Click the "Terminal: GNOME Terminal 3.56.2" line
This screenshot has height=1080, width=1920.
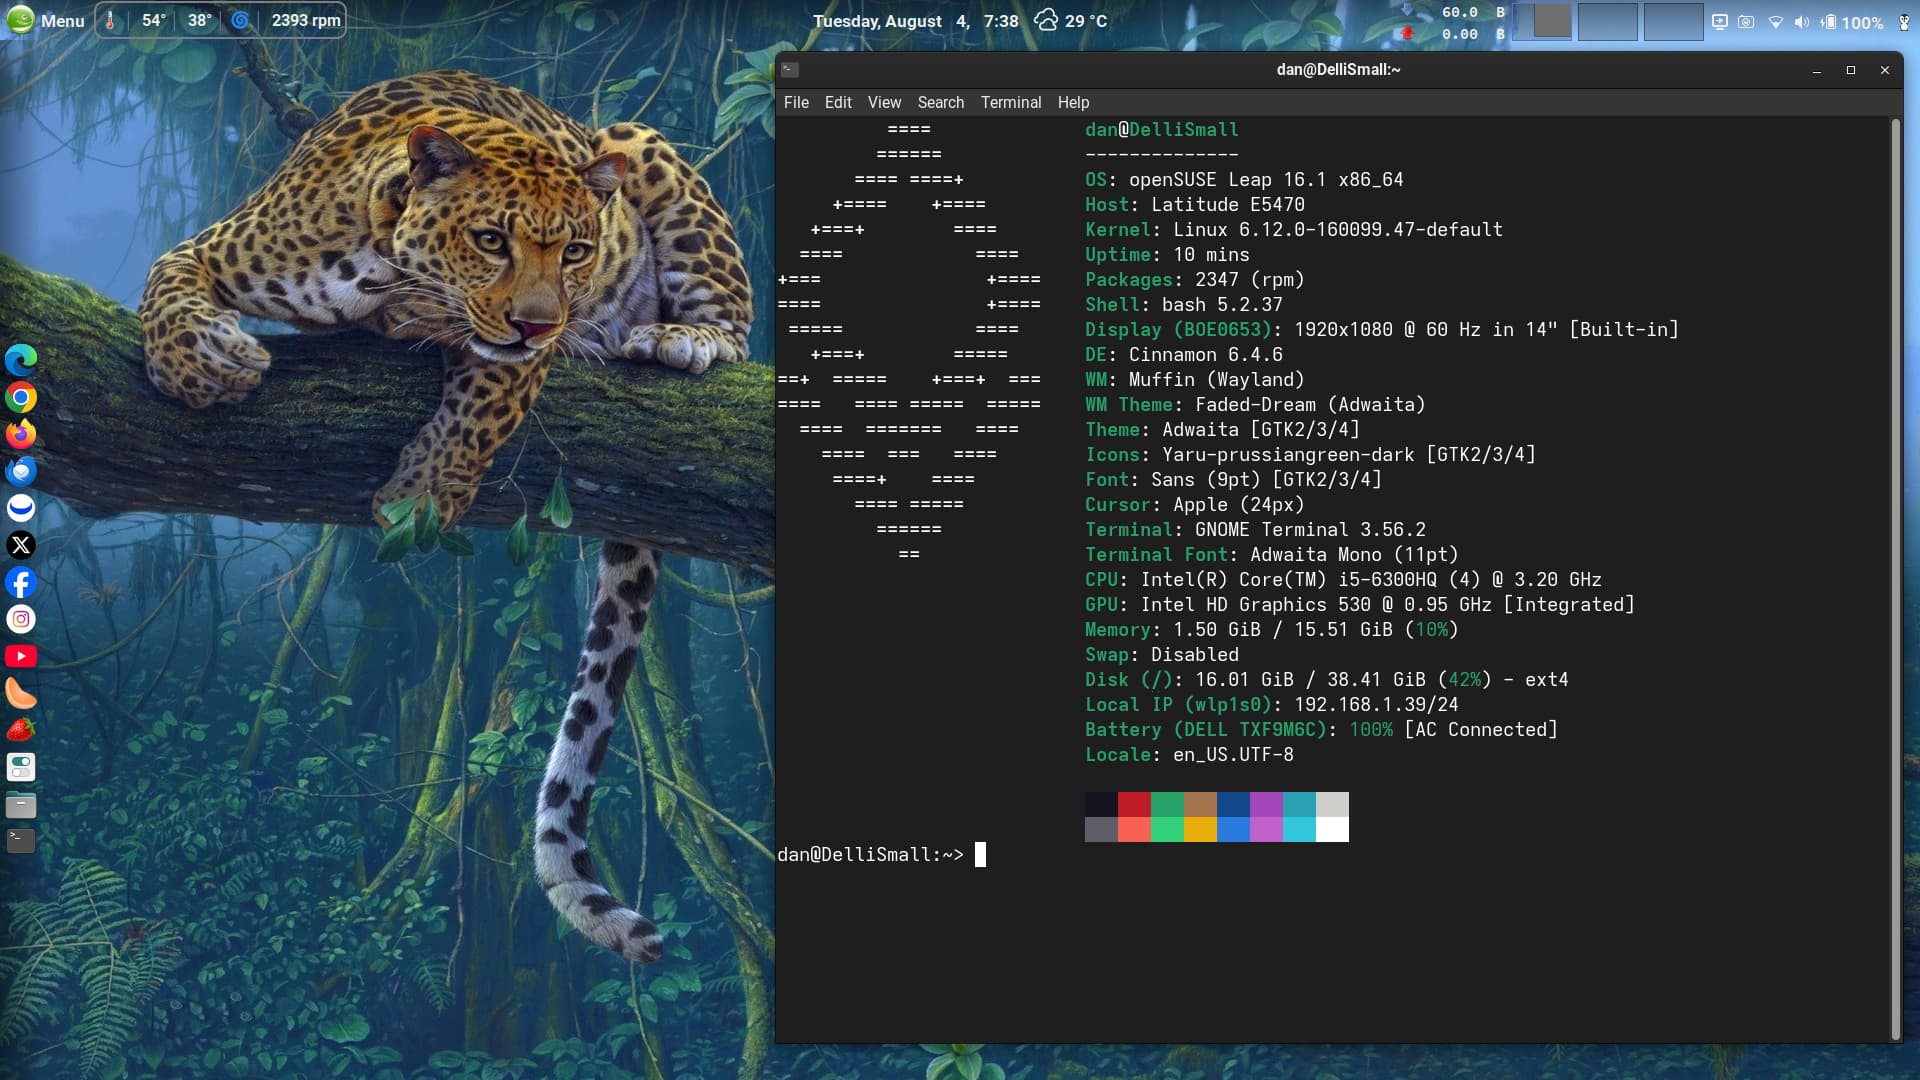[1256, 530]
